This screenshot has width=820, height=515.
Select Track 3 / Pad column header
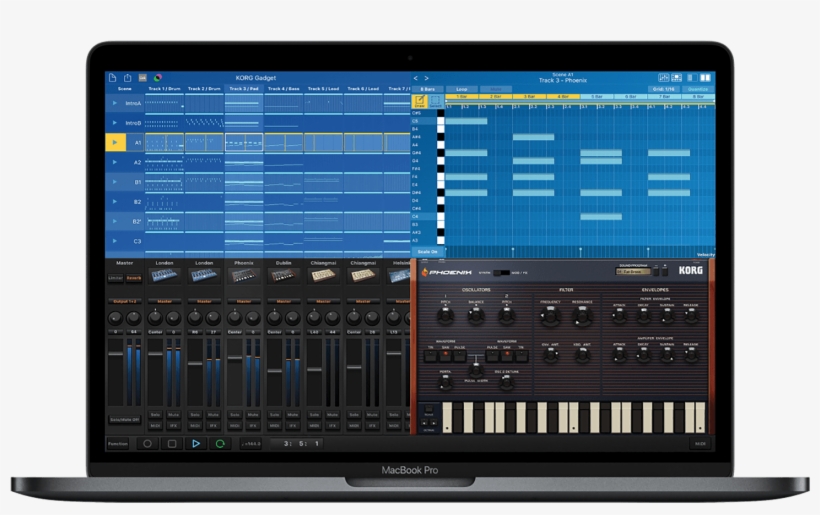pyautogui.click(x=244, y=89)
